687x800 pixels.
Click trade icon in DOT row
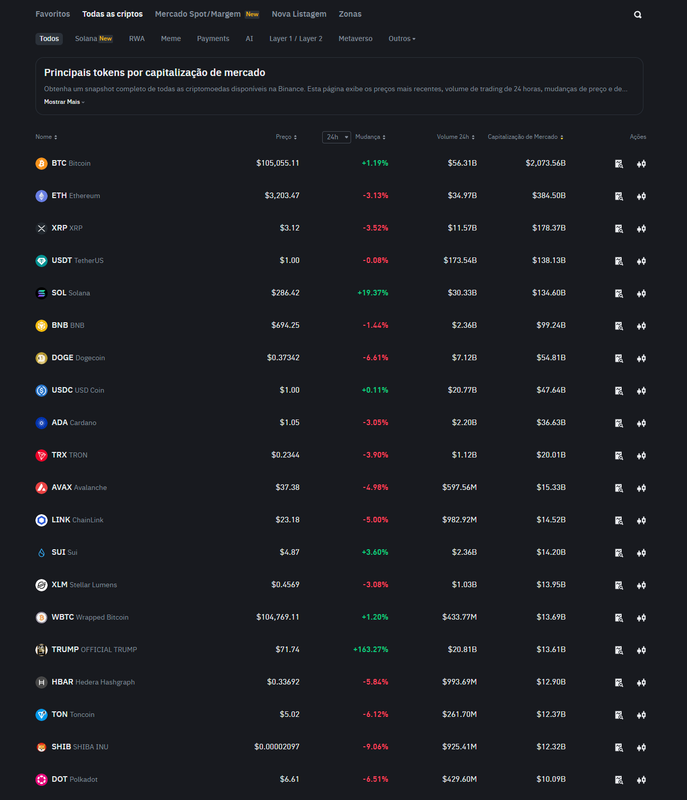click(x=642, y=780)
